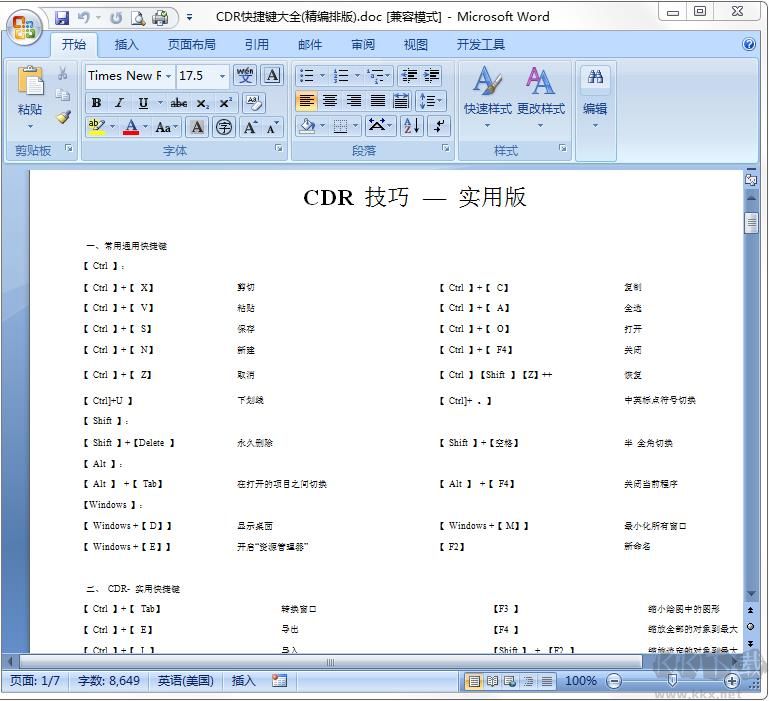Expand Customize Quick Access Toolbar arrow
Image resolution: width=769 pixels, height=701 pixels.
(x=189, y=18)
